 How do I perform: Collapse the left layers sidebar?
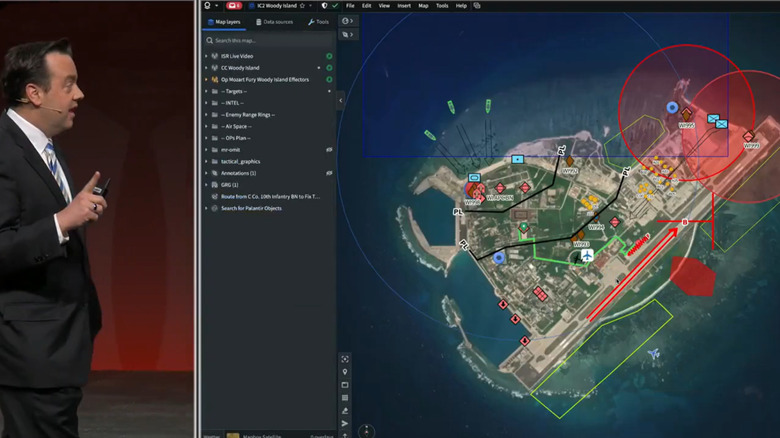point(340,101)
